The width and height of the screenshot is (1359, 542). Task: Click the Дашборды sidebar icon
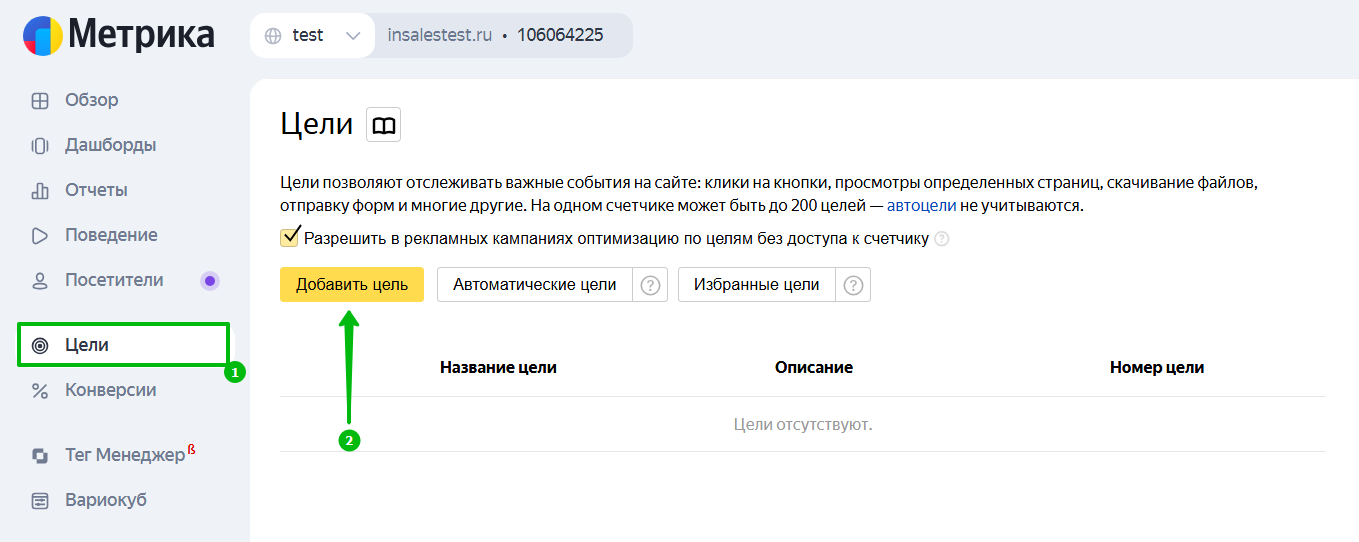tap(40, 146)
